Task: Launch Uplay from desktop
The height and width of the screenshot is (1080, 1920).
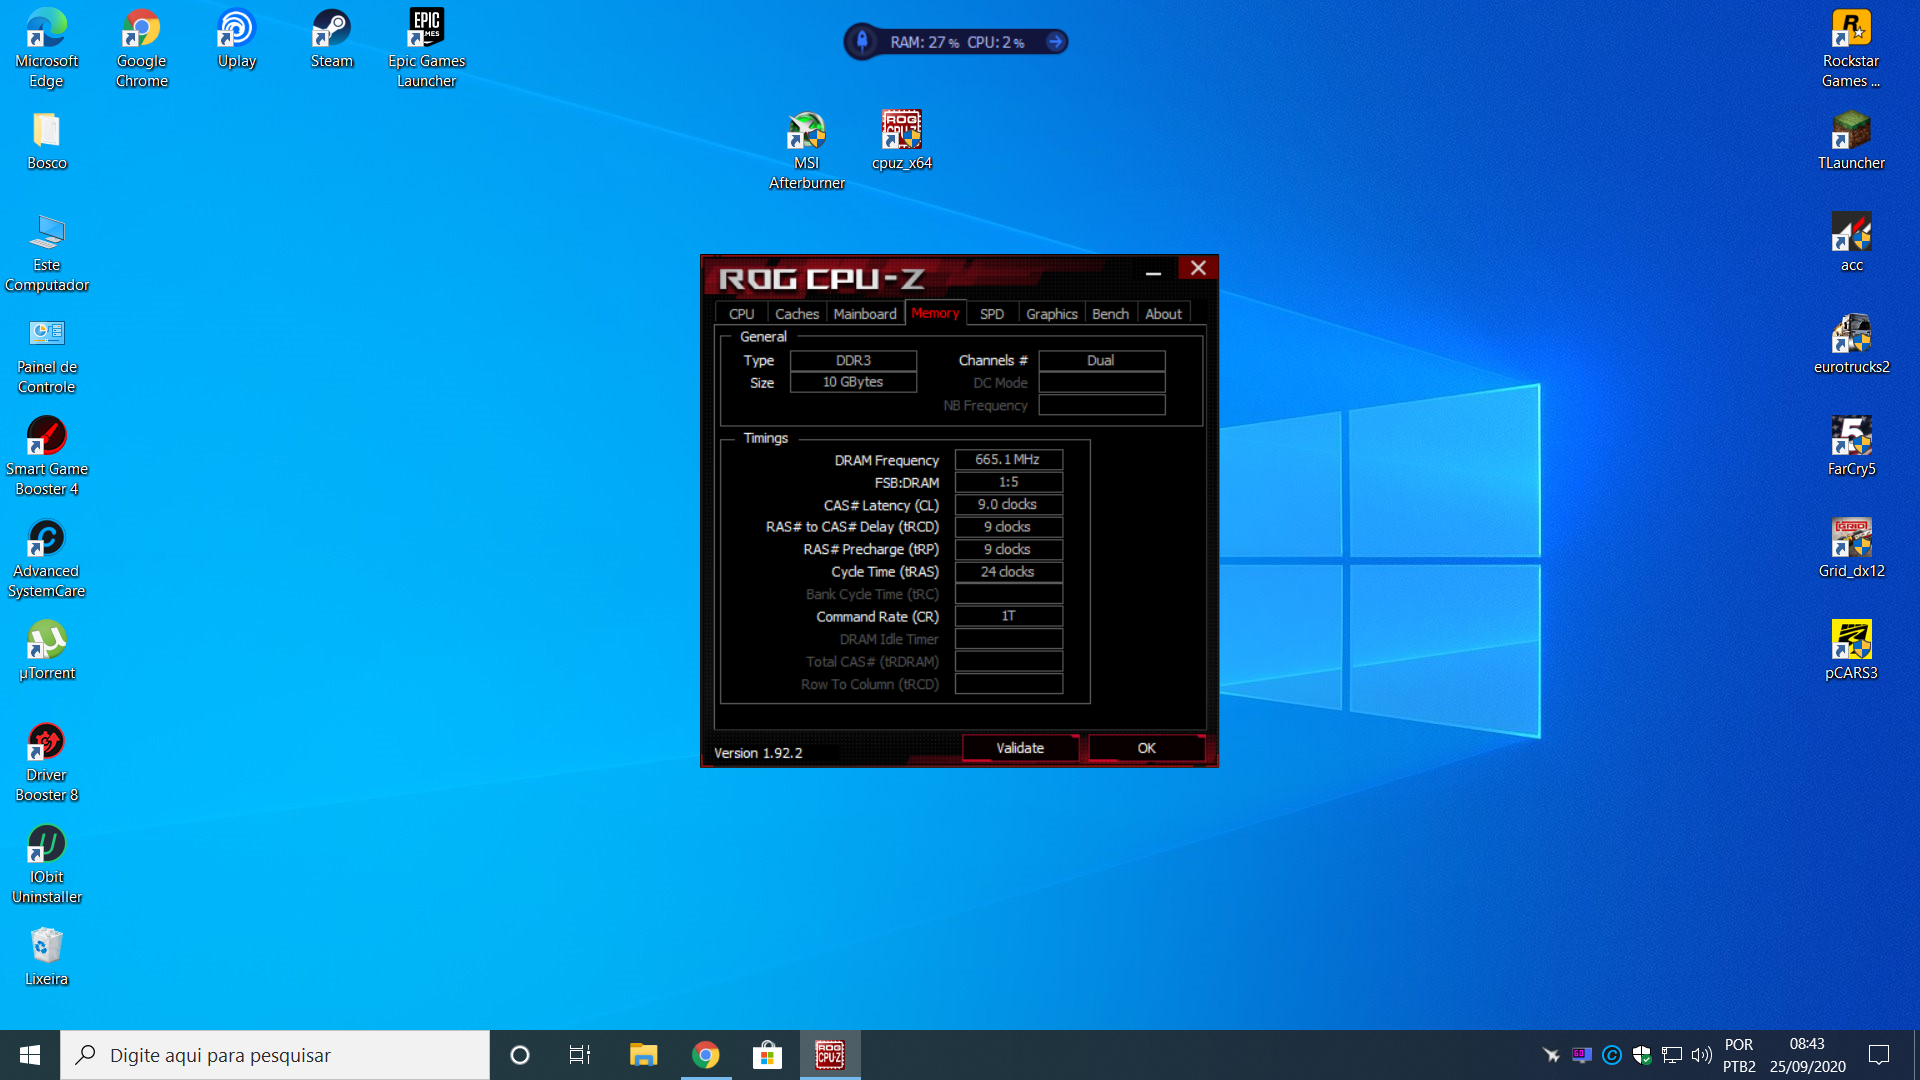Action: [x=237, y=40]
